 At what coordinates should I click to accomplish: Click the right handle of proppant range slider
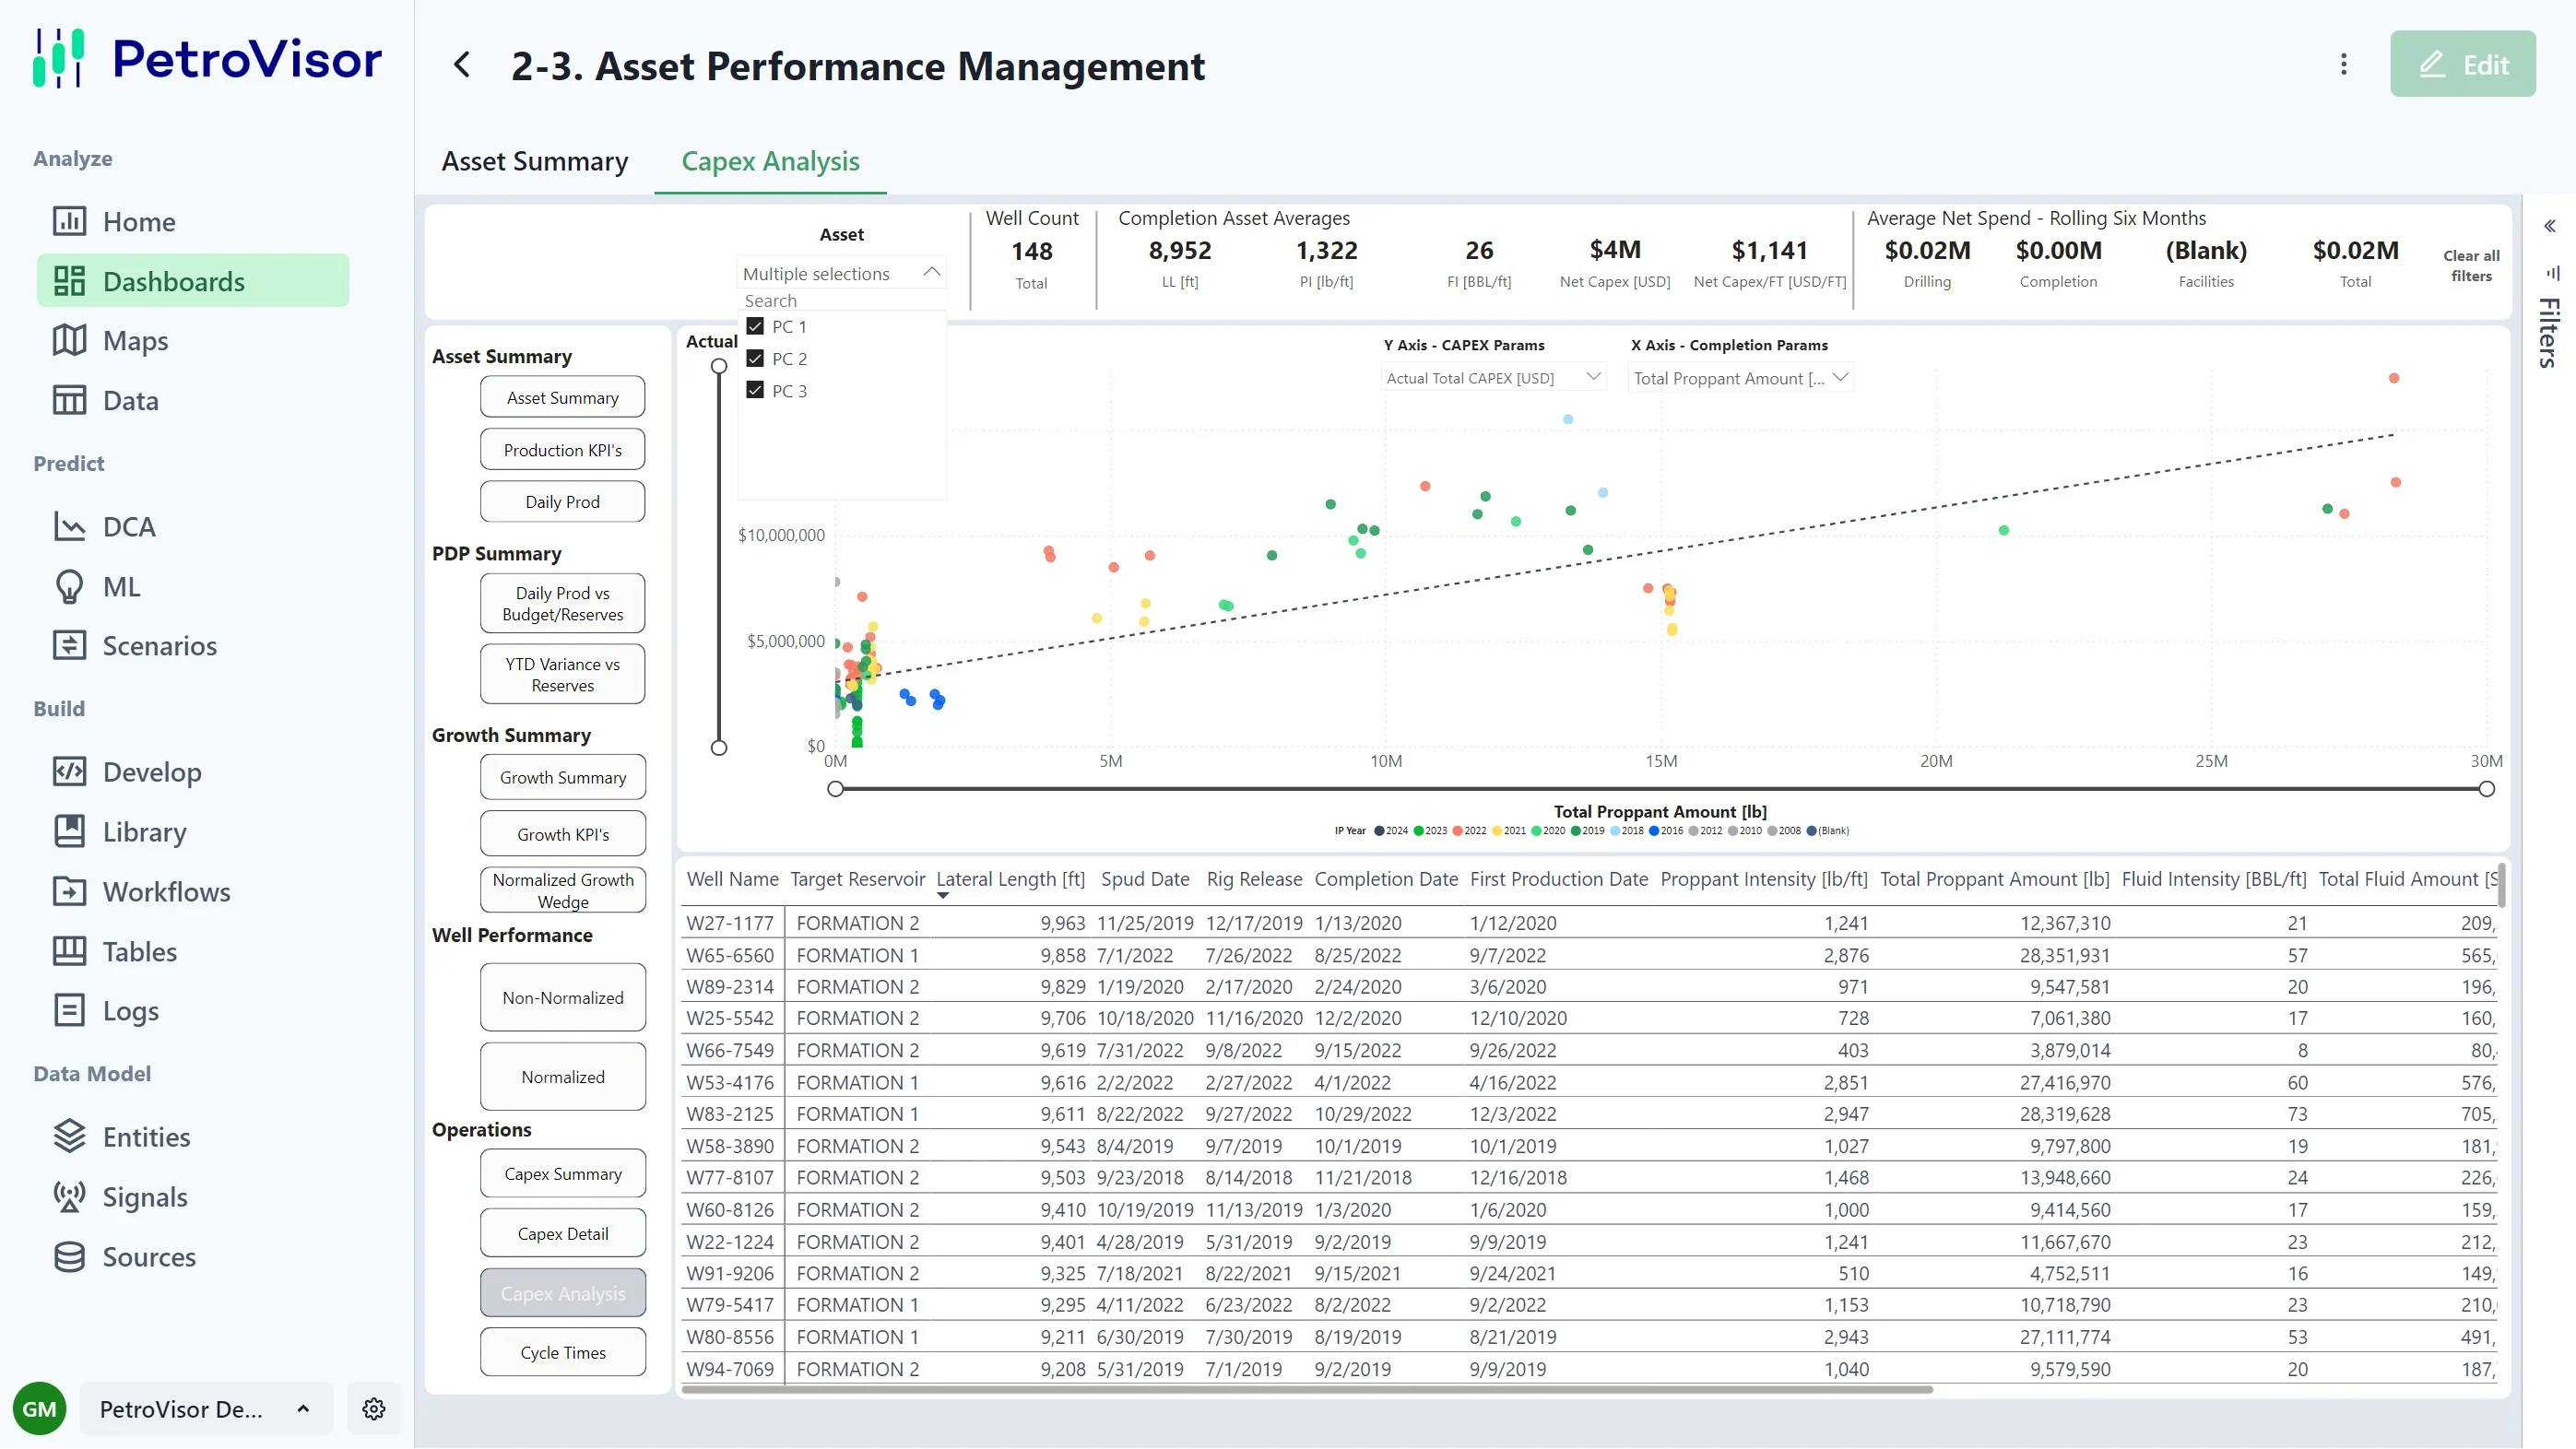2486,789
